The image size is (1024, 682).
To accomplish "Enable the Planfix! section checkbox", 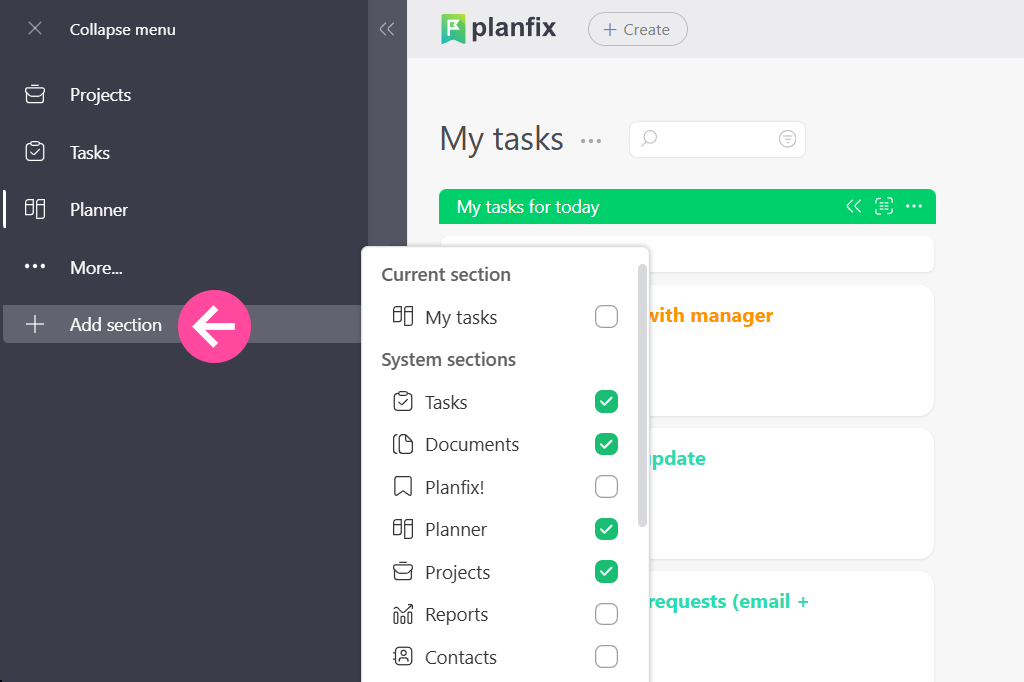I will point(606,486).
